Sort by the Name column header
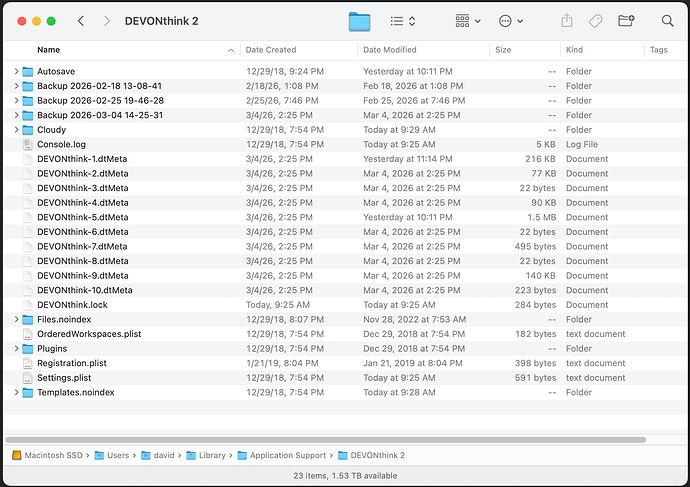This screenshot has height=487, width=690. pyautogui.click(x=48, y=50)
